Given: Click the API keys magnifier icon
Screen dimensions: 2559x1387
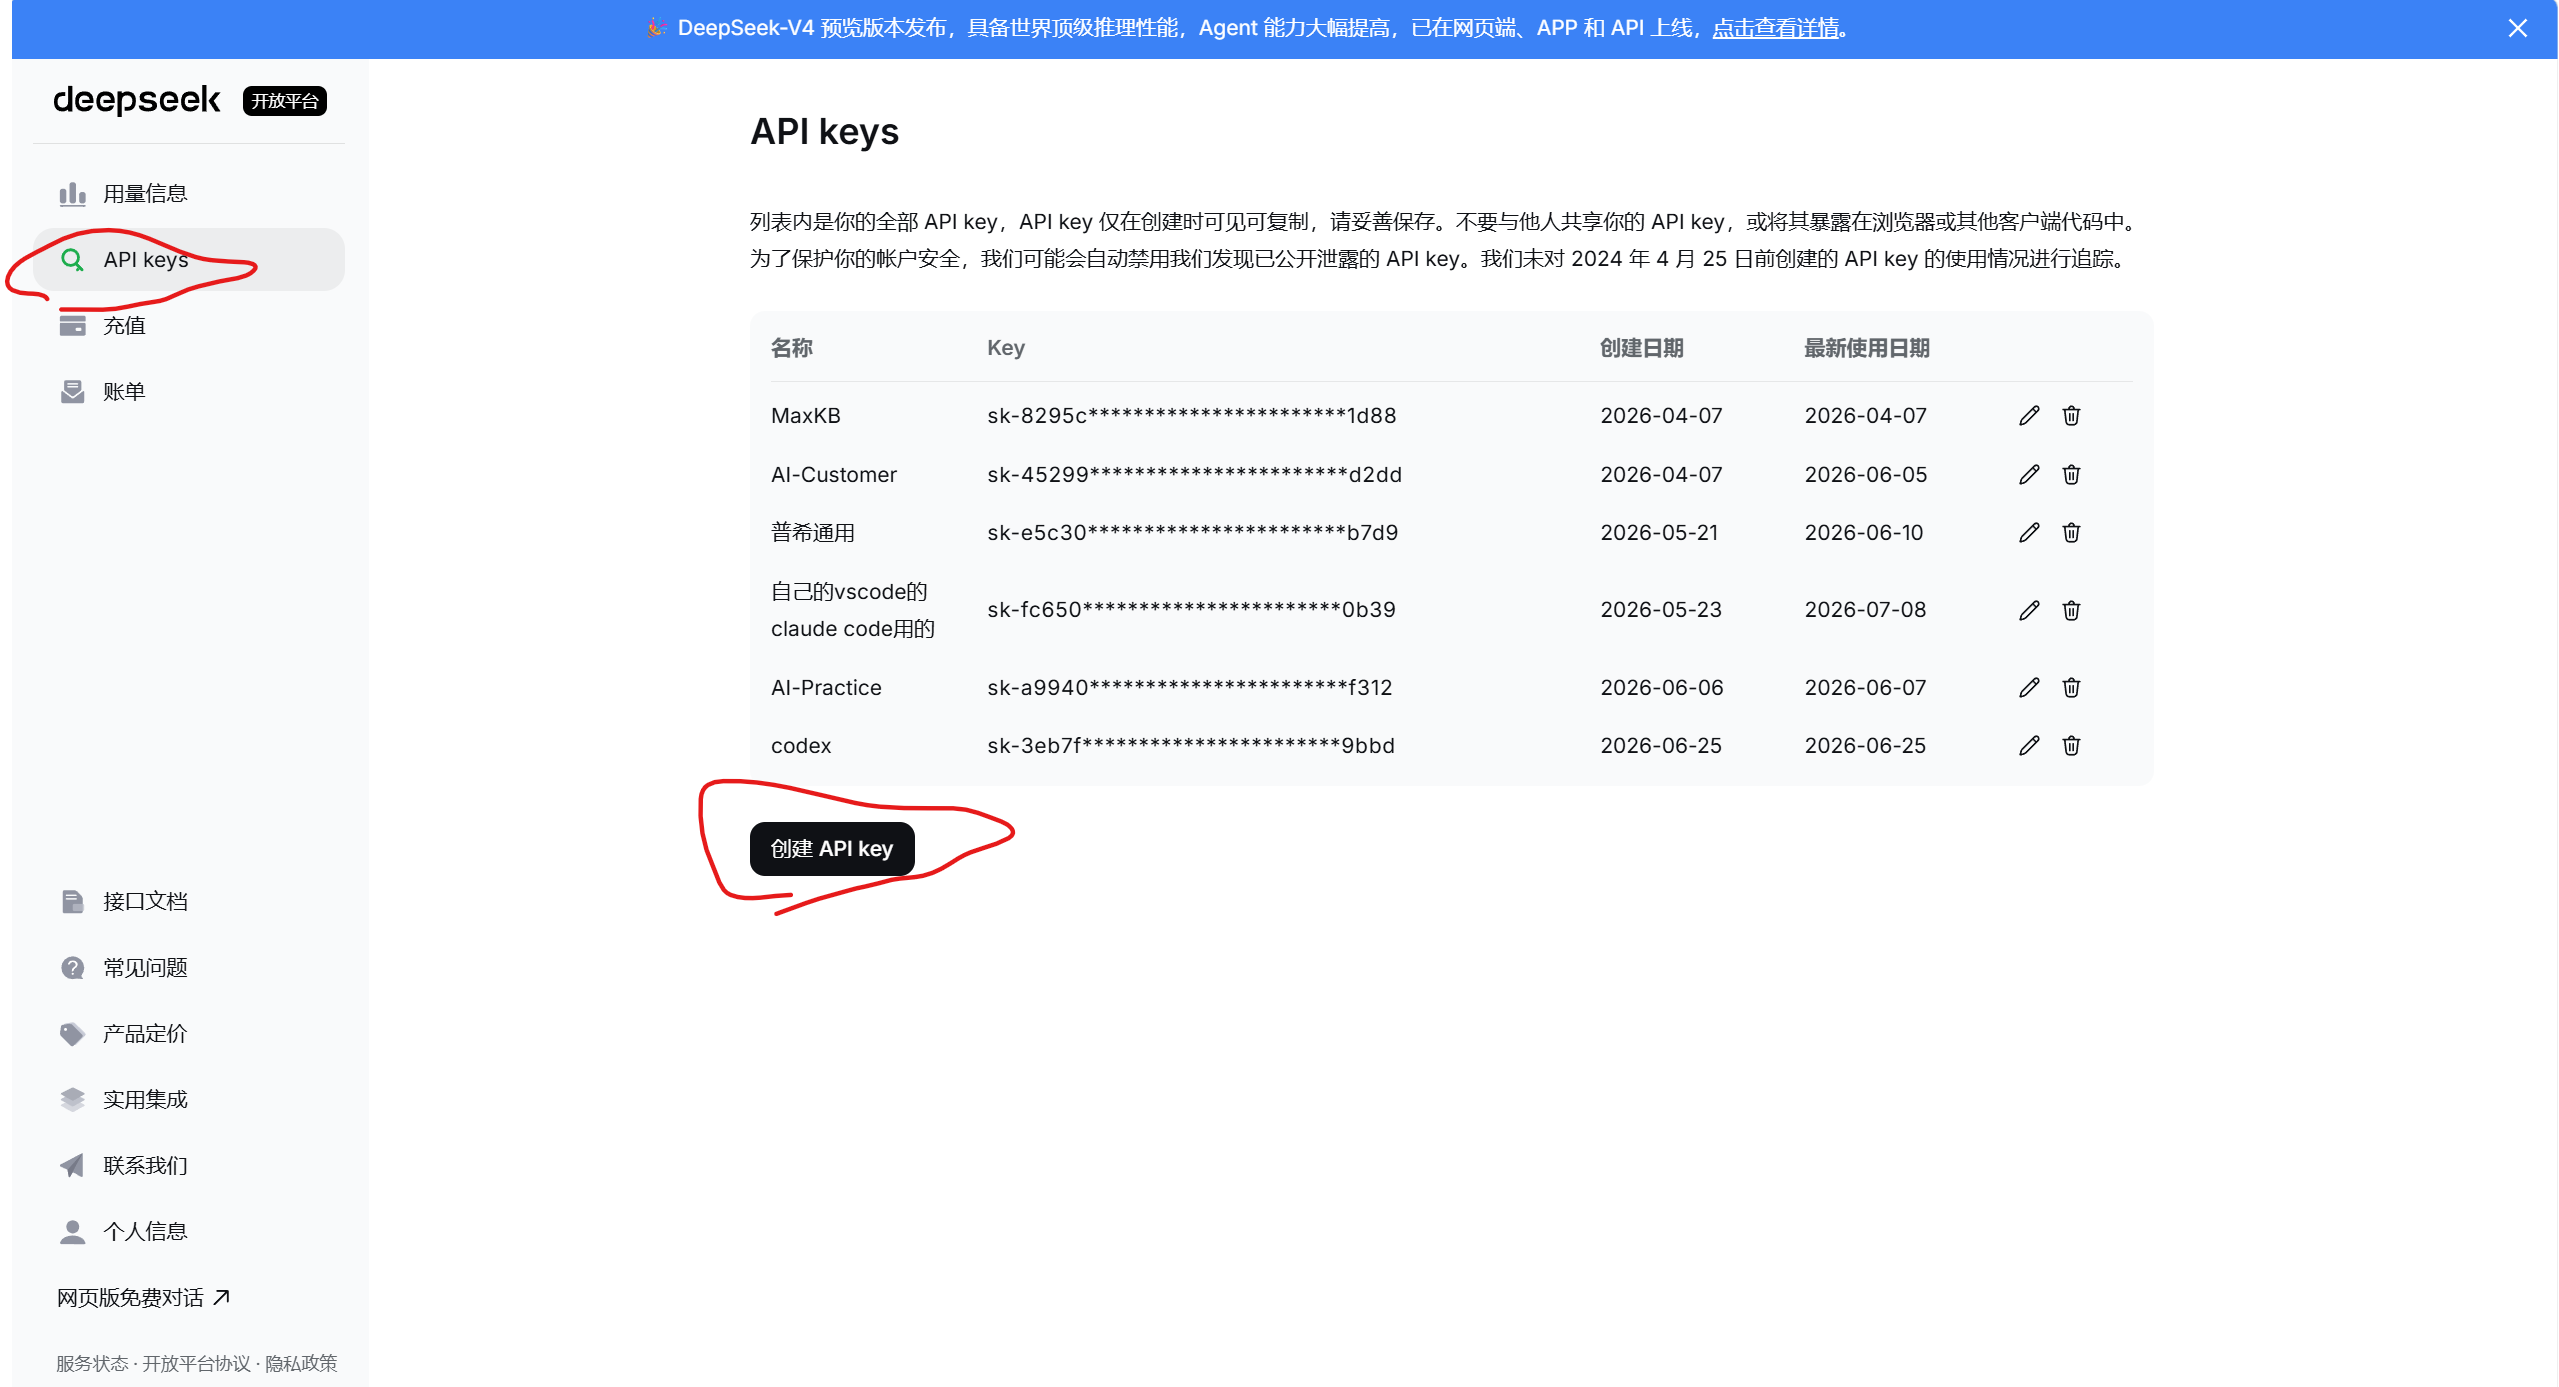Looking at the screenshot, I should 72,260.
